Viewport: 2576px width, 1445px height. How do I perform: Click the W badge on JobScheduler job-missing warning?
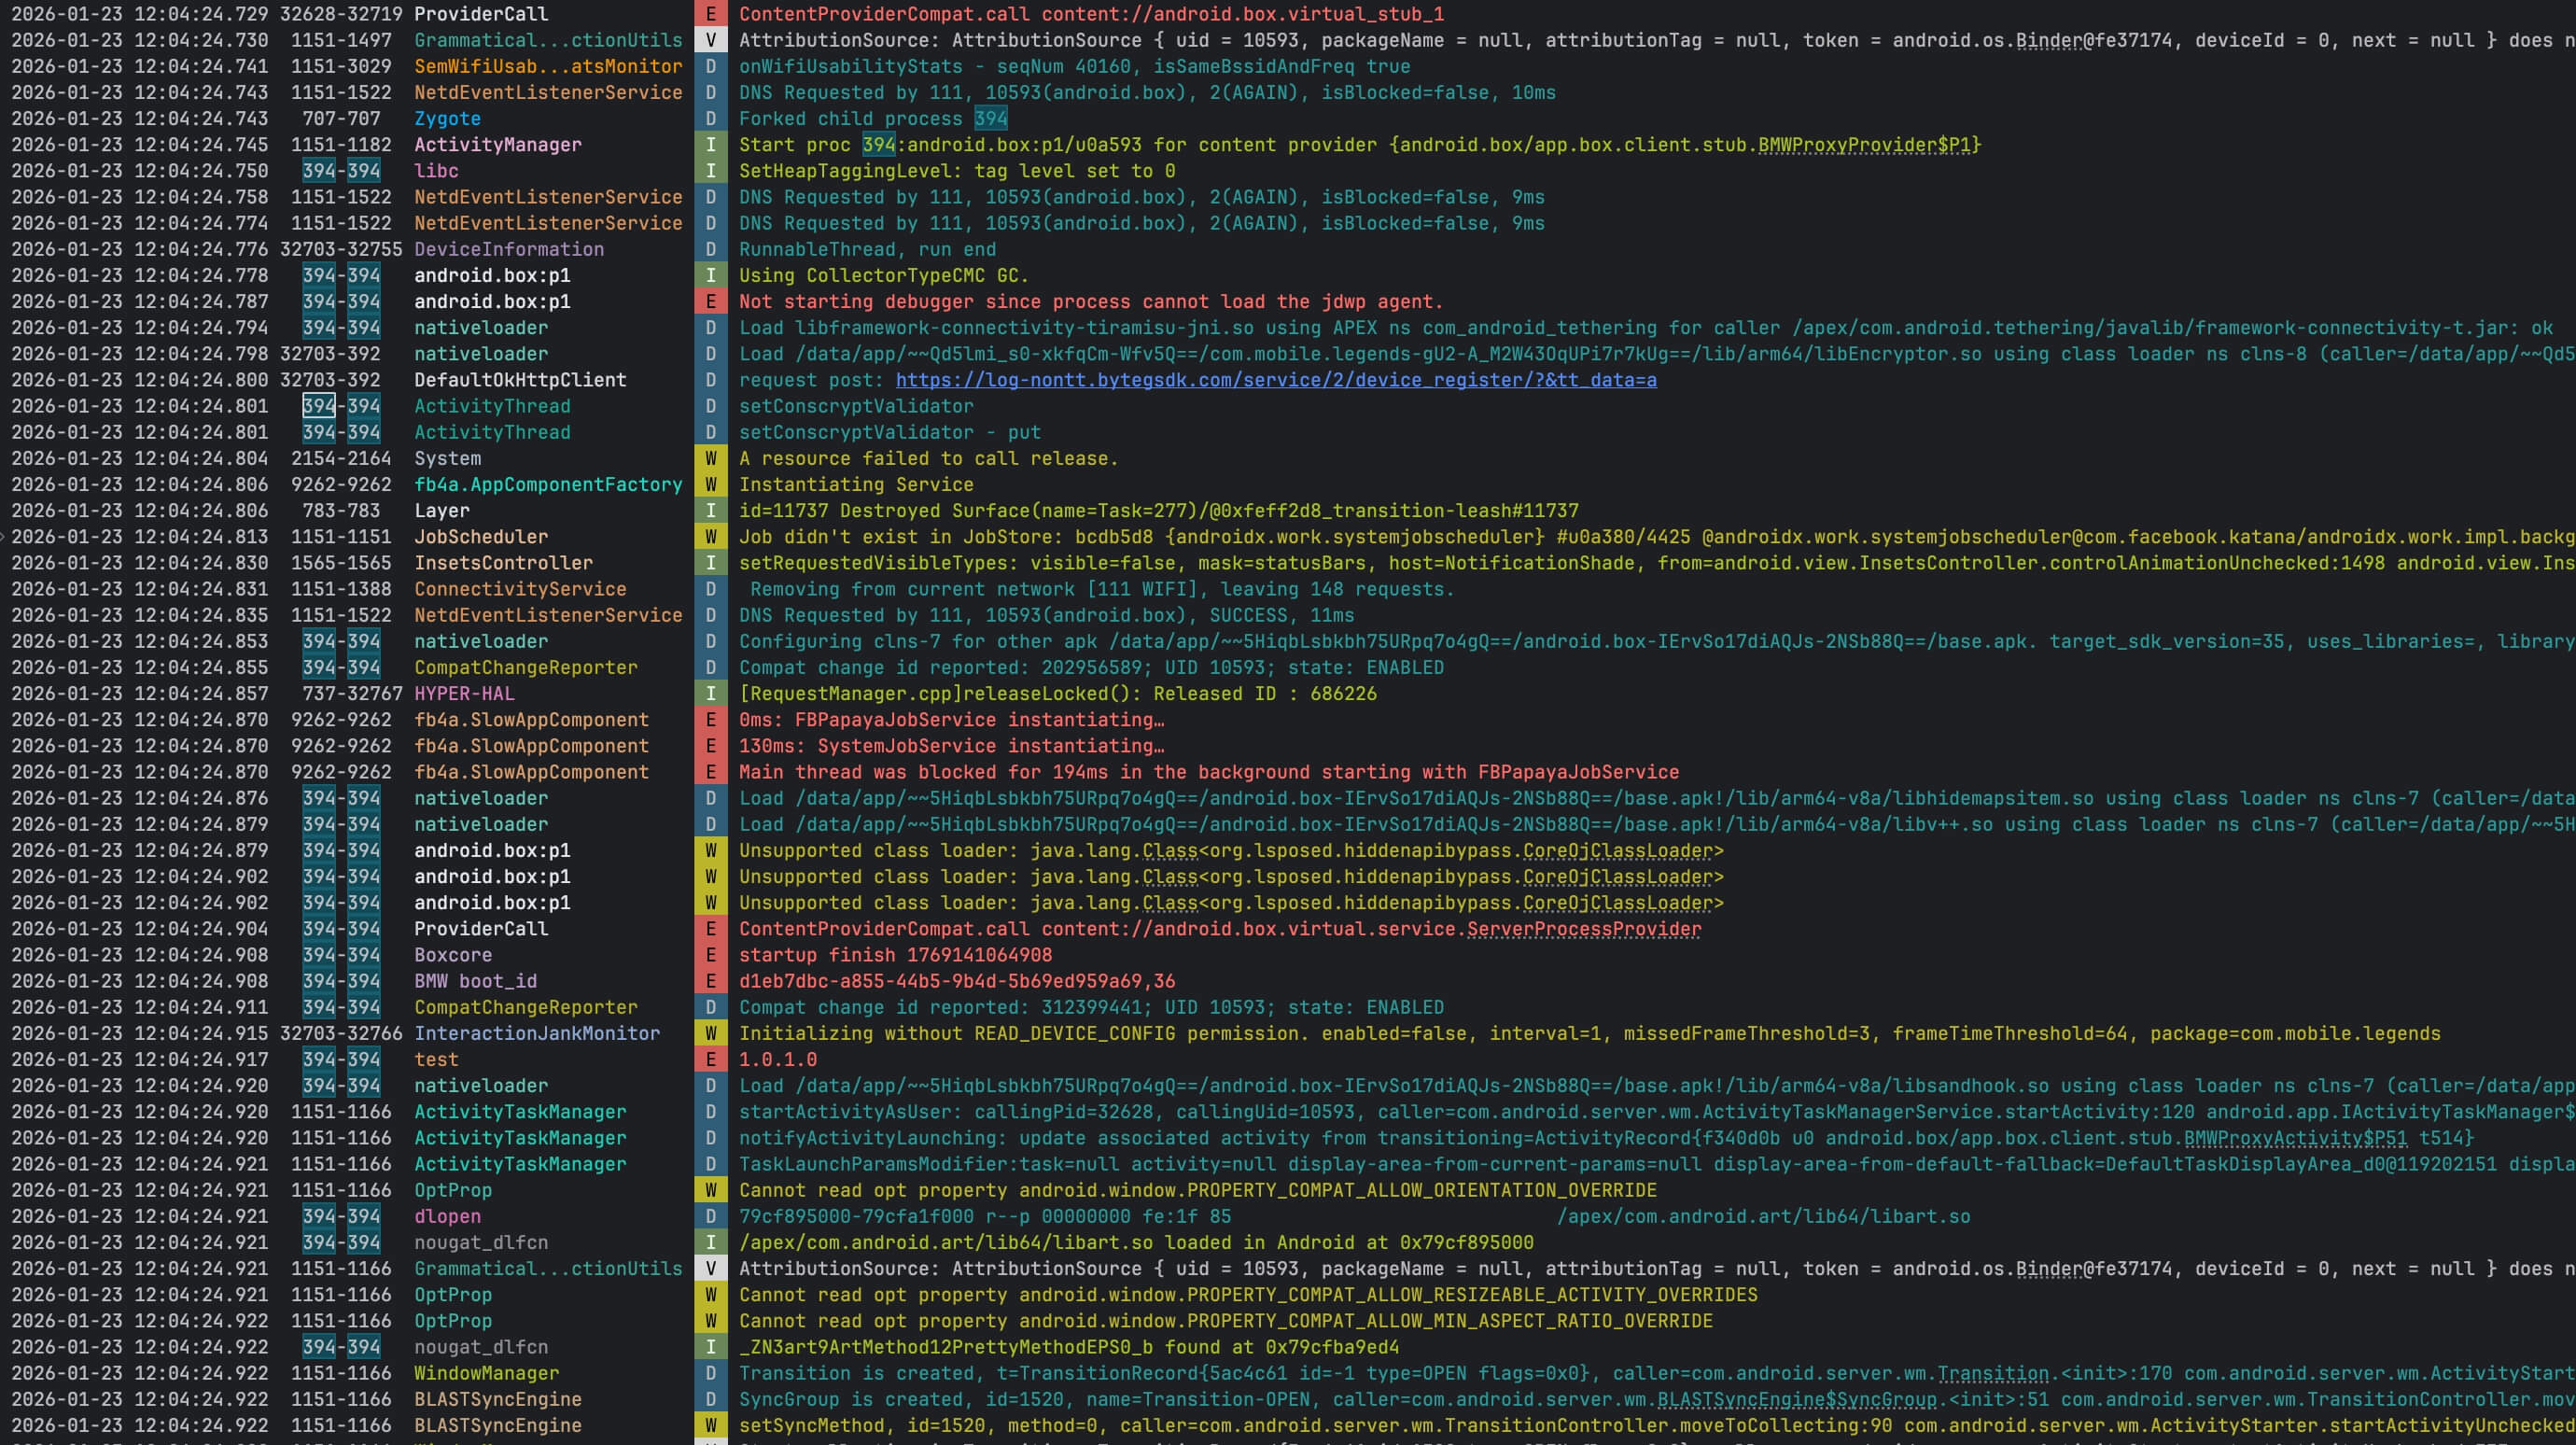(x=710, y=536)
